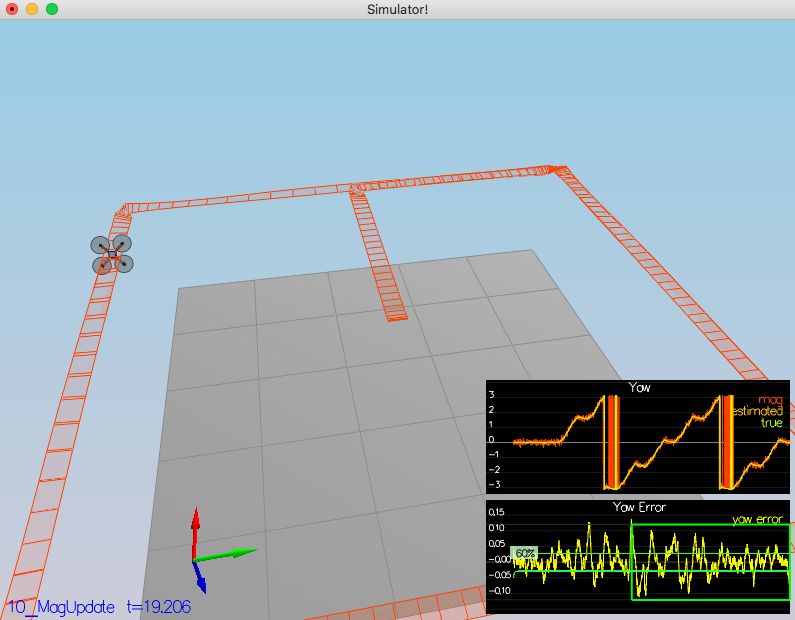
Task: Click the quadrotor drone in the scene
Action: [112, 254]
